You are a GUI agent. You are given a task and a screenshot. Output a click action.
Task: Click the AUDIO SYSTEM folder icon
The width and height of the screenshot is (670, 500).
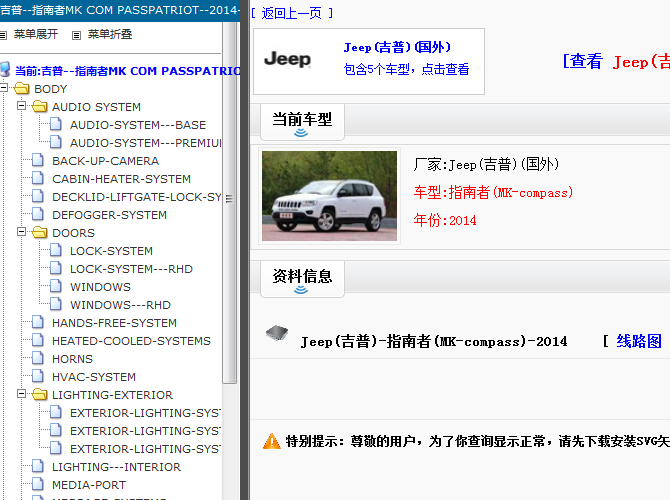click(x=39, y=106)
